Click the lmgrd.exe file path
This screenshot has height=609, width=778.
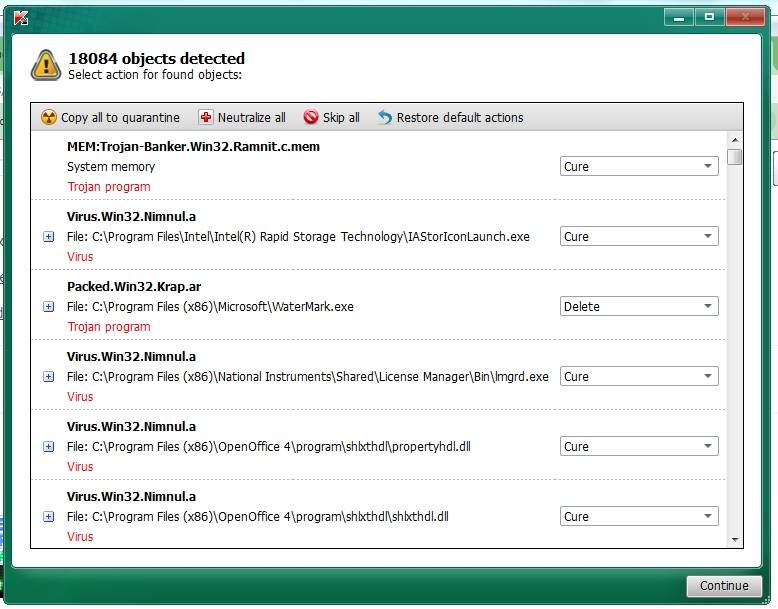[x=308, y=377]
